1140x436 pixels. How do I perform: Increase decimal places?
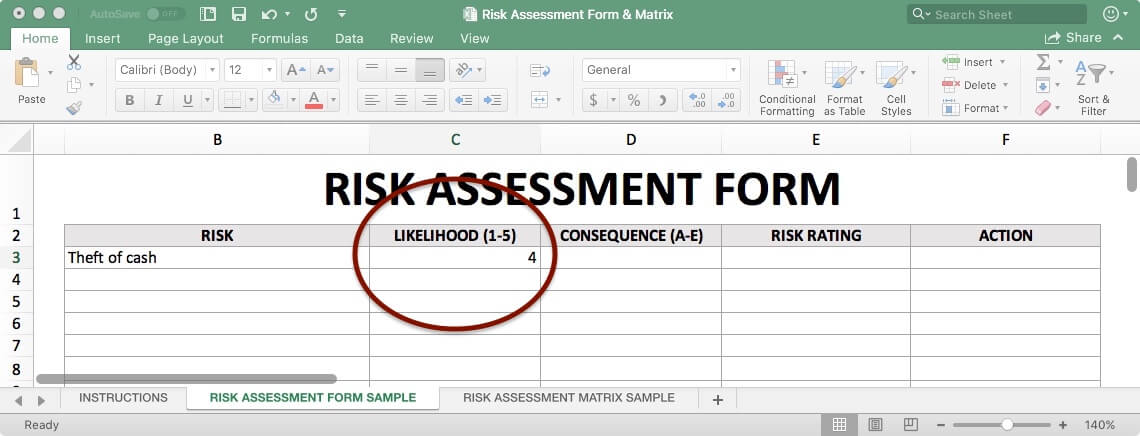point(697,100)
